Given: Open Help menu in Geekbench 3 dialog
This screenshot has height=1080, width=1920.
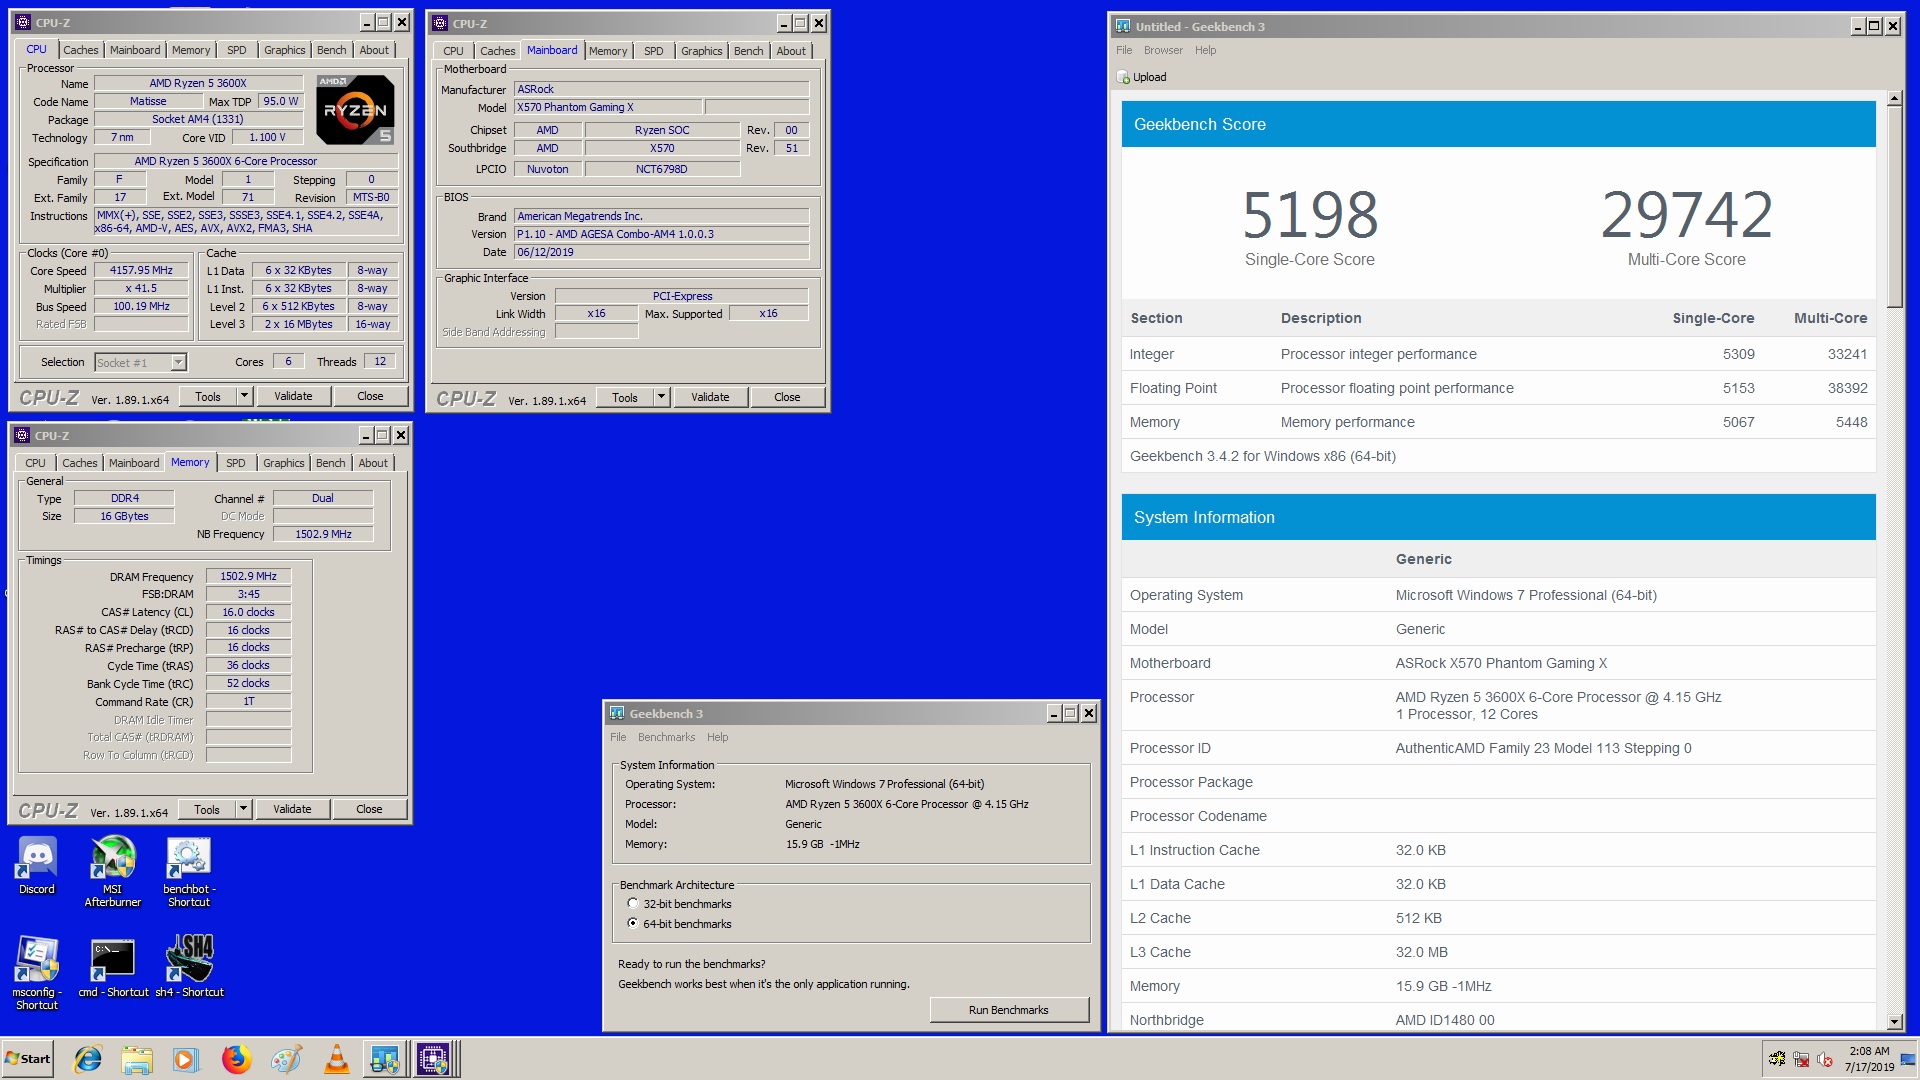Looking at the screenshot, I should pos(718,737).
